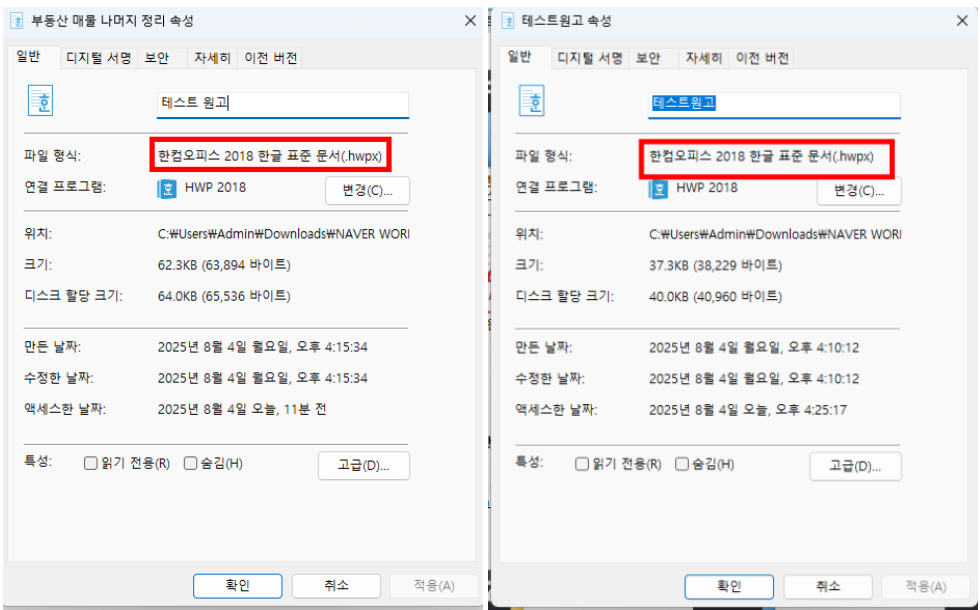Viewport: 980px width, 610px height.
Task: Click file name field containing 테스트 원고
Action: [x=282, y=104]
